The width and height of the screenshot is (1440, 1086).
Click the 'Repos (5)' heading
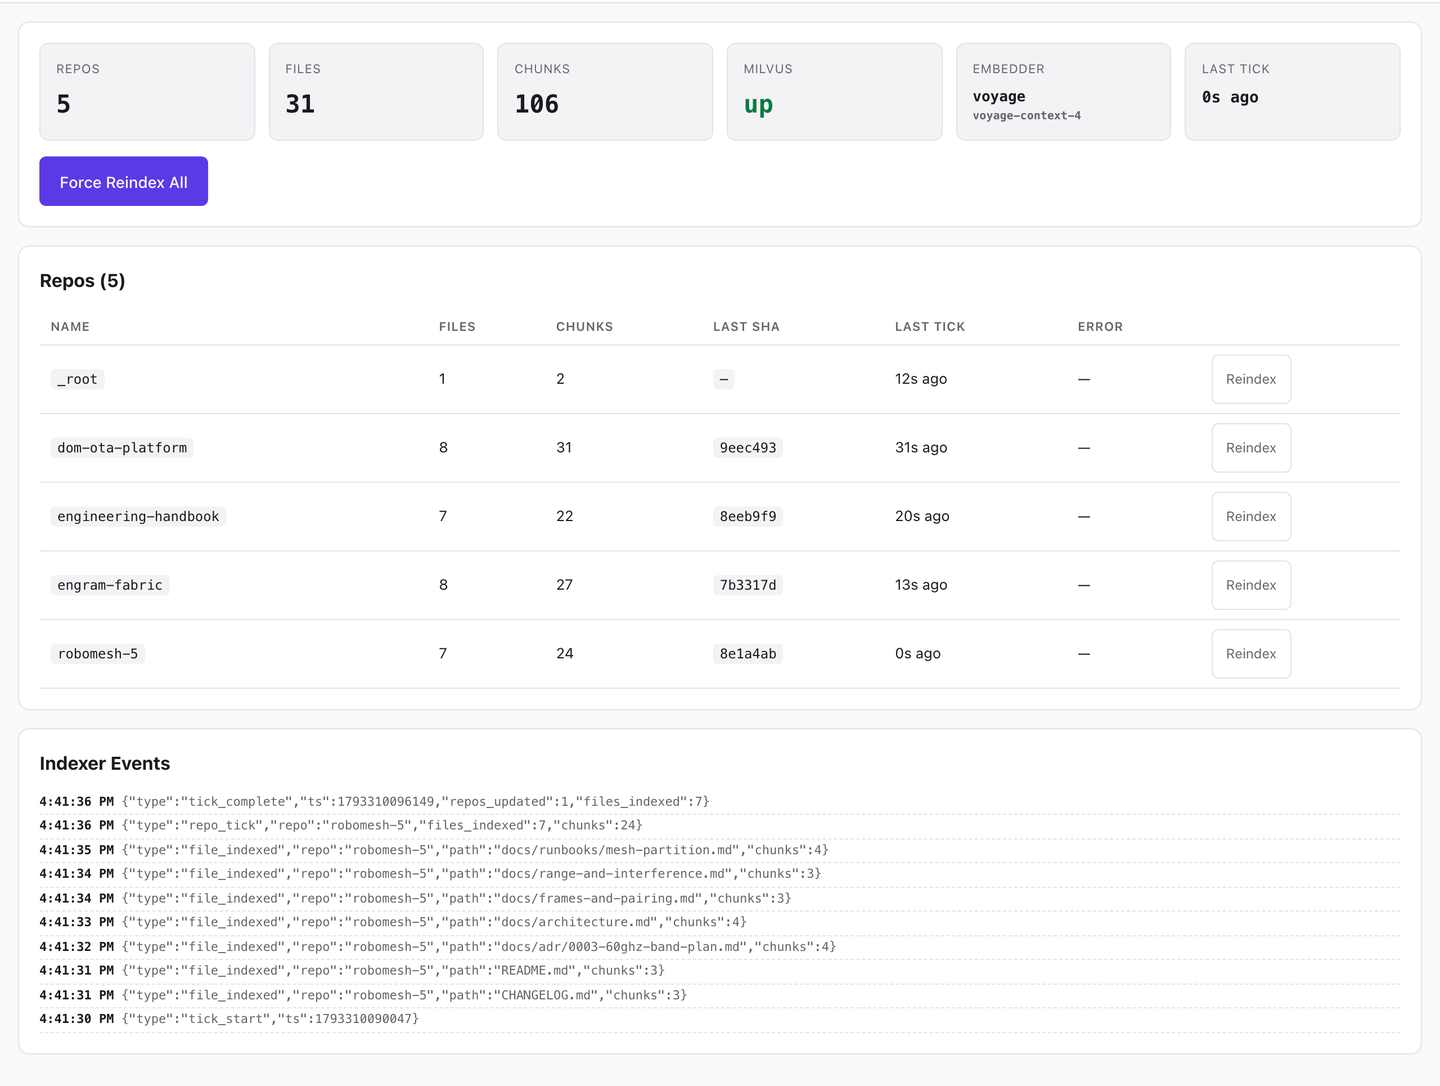(83, 281)
